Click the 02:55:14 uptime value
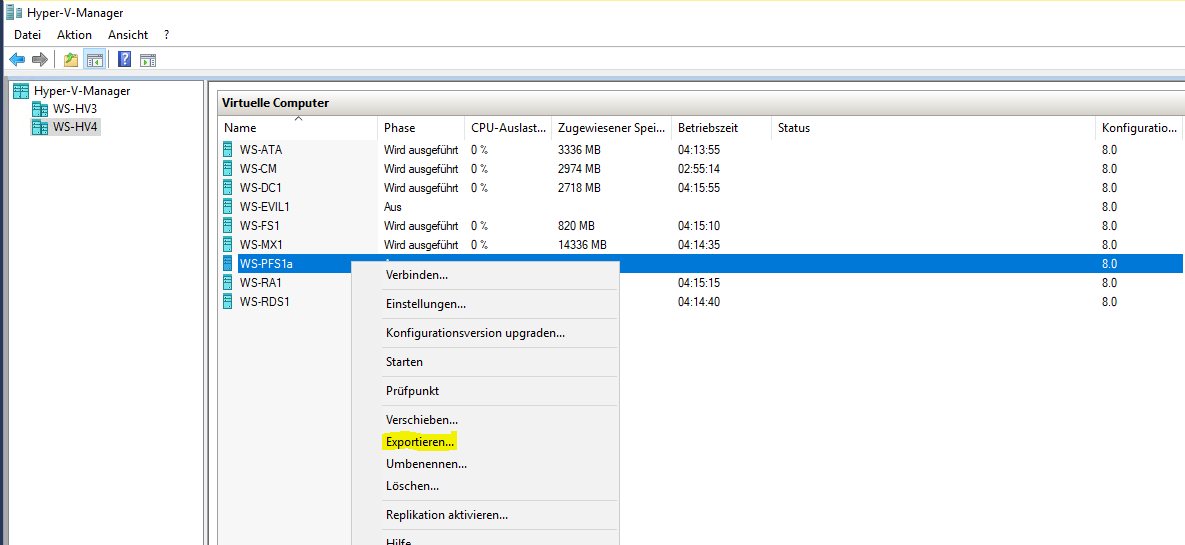Image resolution: width=1185 pixels, height=545 pixels. coord(699,168)
